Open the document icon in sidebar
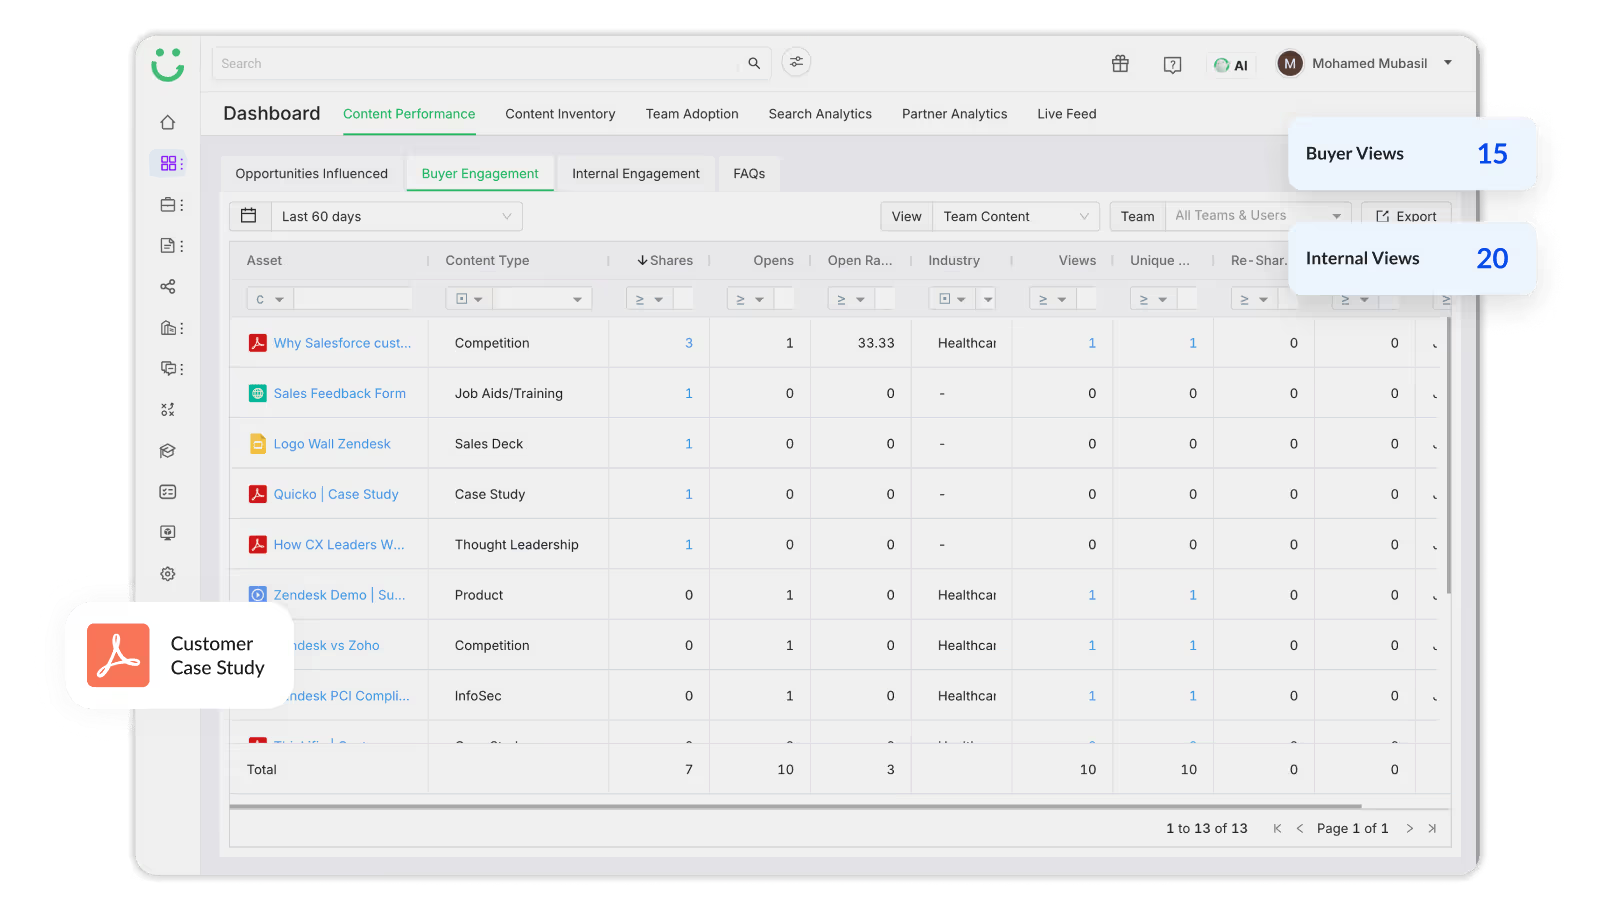The height and width of the screenshot is (900, 1600). point(168,245)
